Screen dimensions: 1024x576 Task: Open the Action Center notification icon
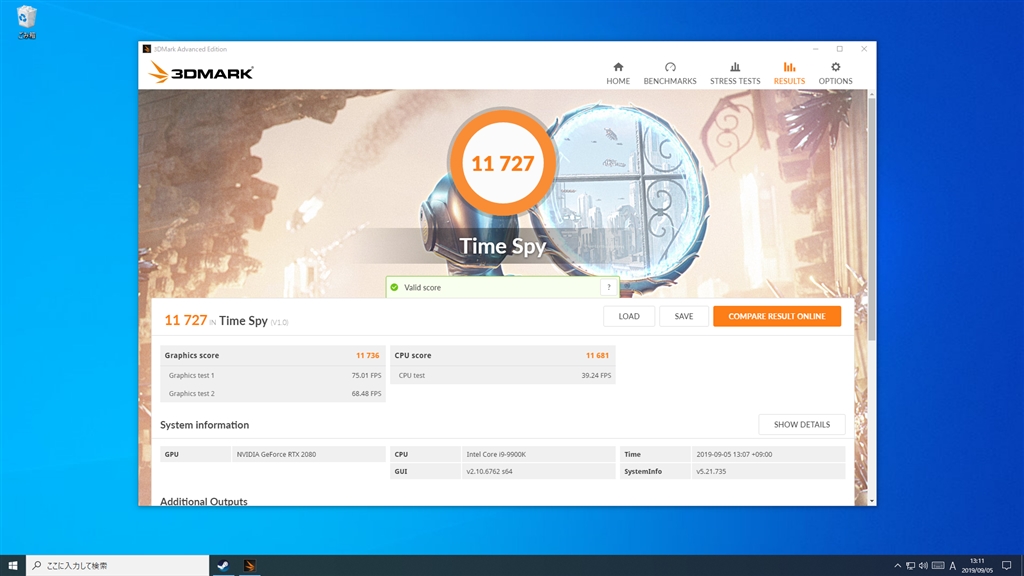pos(1007,566)
